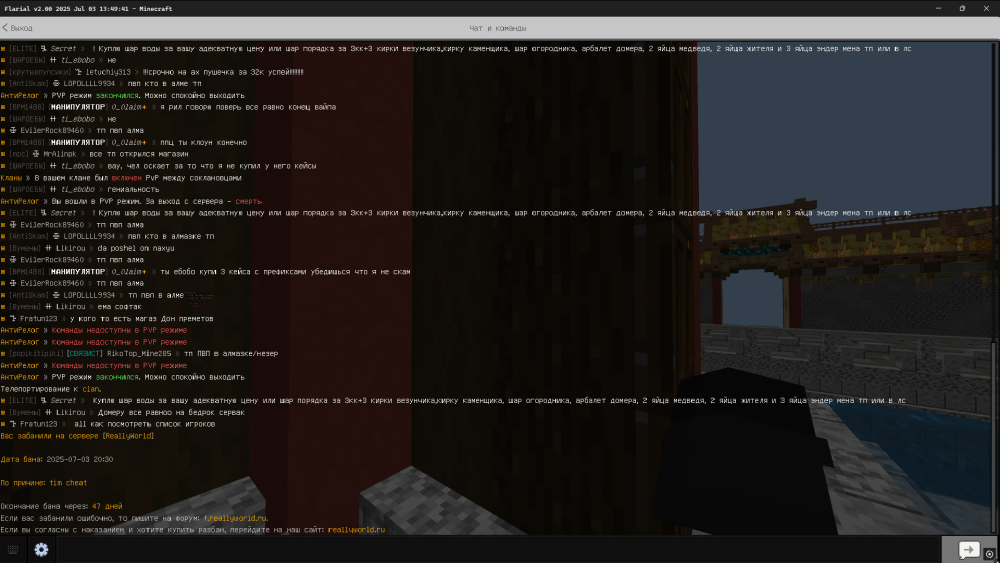The image size is (1000, 563).
Task: Select line "Дата бана: 2025-07-03 20:30"
Action: tap(57, 459)
